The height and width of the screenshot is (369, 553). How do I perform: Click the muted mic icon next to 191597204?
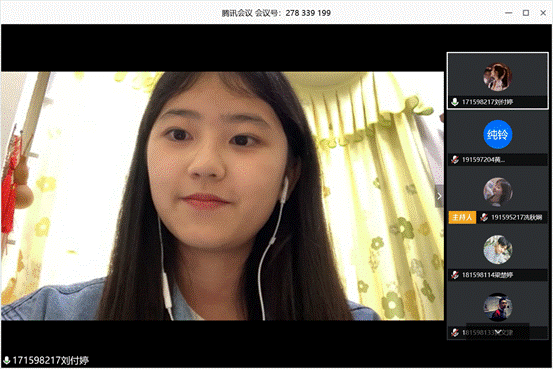455,159
